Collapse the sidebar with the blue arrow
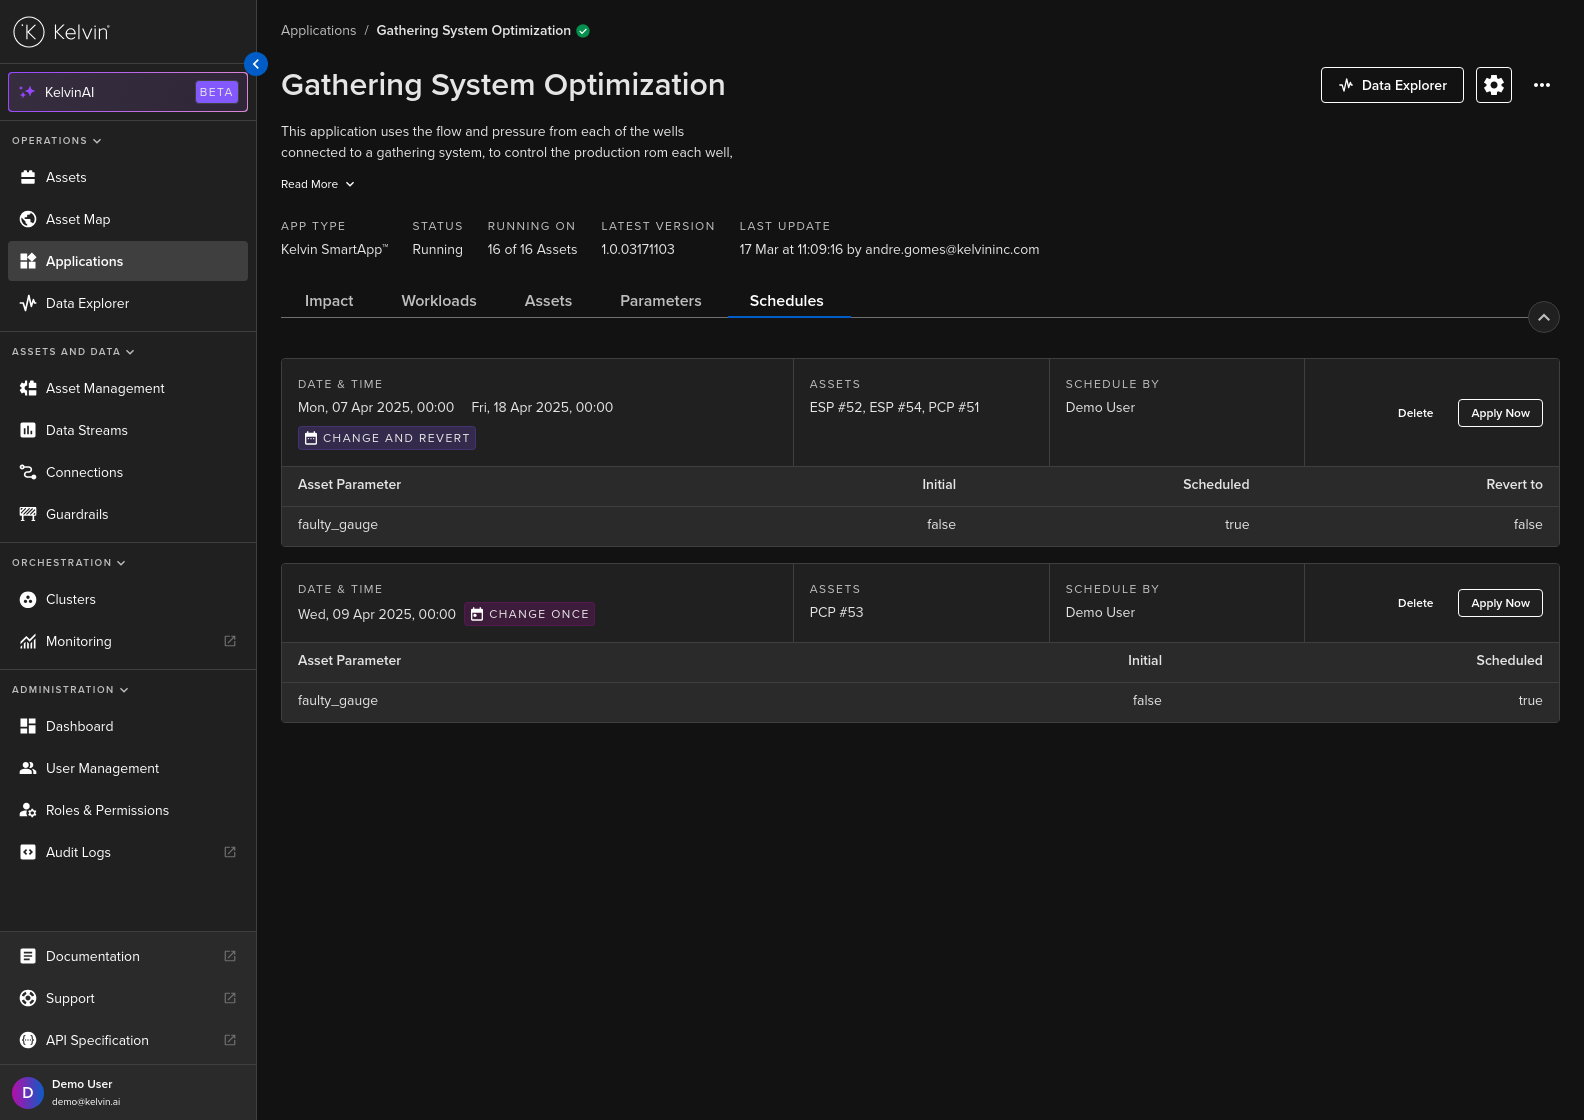Image resolution: width=1584 pixels, height=1120 pixels. coord(256,64)
